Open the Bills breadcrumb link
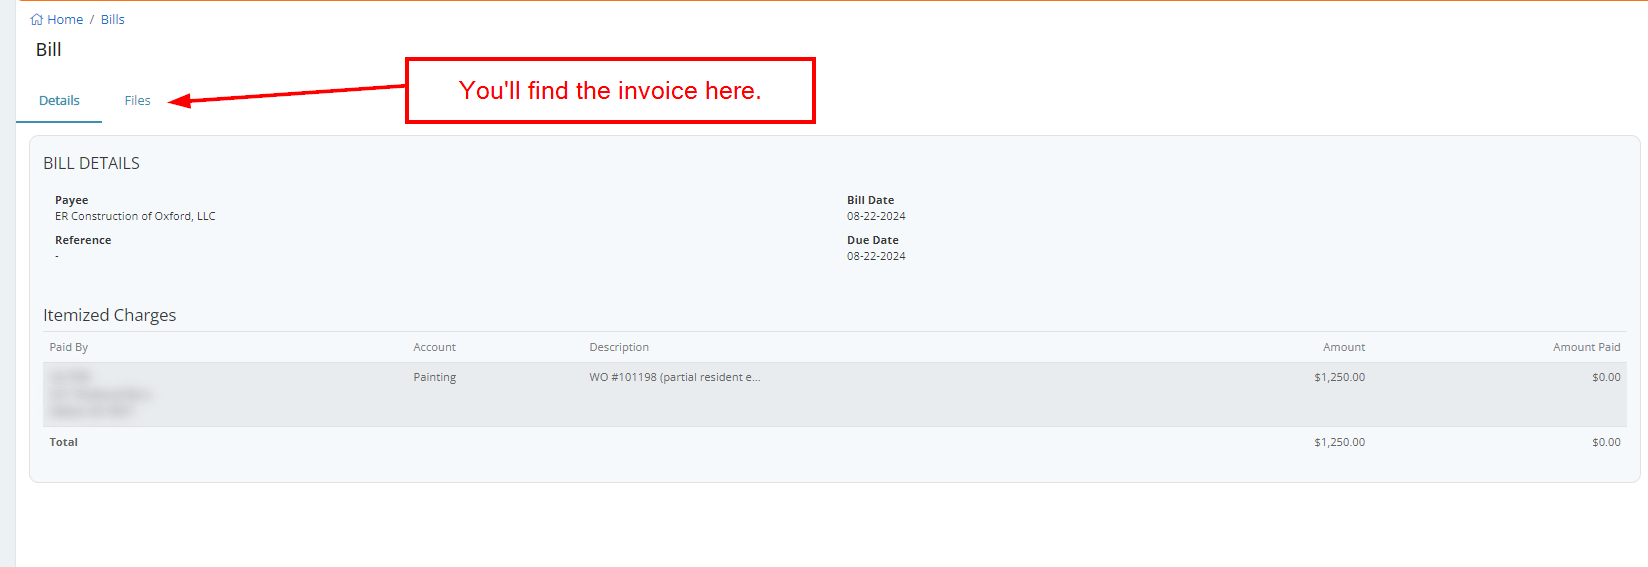The width and height of the screenshot is (1648, 567). click(x=112, y=19)
